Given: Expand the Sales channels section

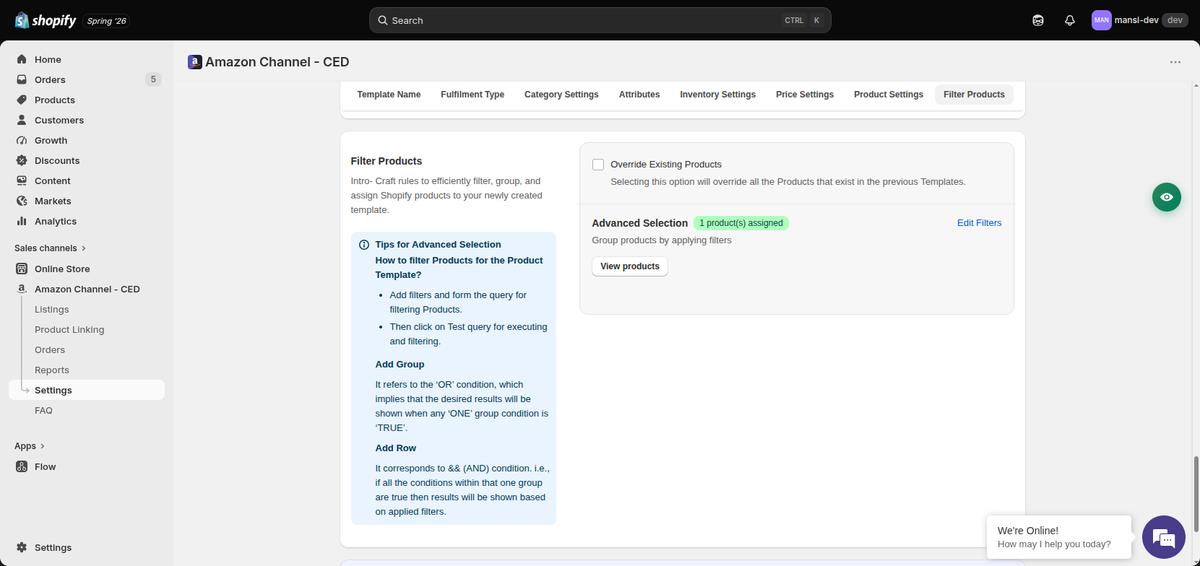Looking at the screenshot, I should (x=50, y=248).
